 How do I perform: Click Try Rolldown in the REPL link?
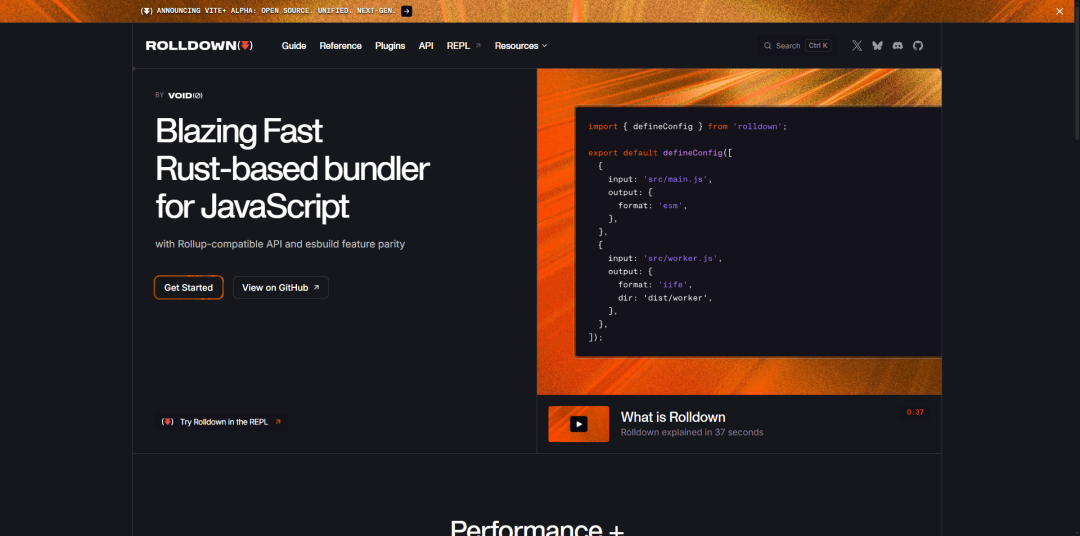pos(222,422)
